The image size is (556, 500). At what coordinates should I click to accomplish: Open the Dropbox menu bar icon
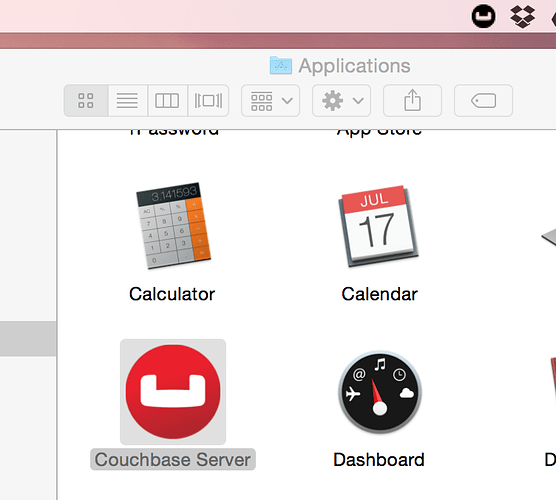tap(523, 16)
